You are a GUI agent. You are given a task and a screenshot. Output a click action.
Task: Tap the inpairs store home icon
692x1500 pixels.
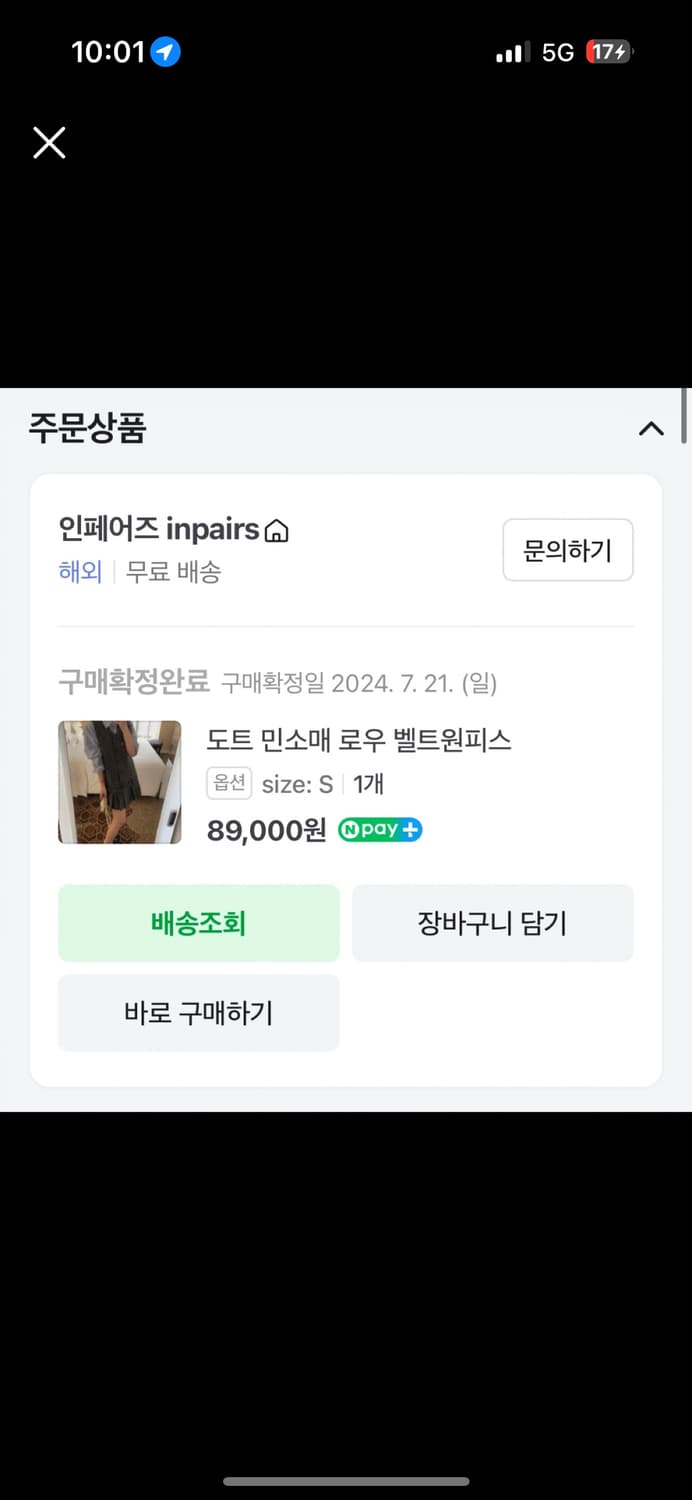275,529
